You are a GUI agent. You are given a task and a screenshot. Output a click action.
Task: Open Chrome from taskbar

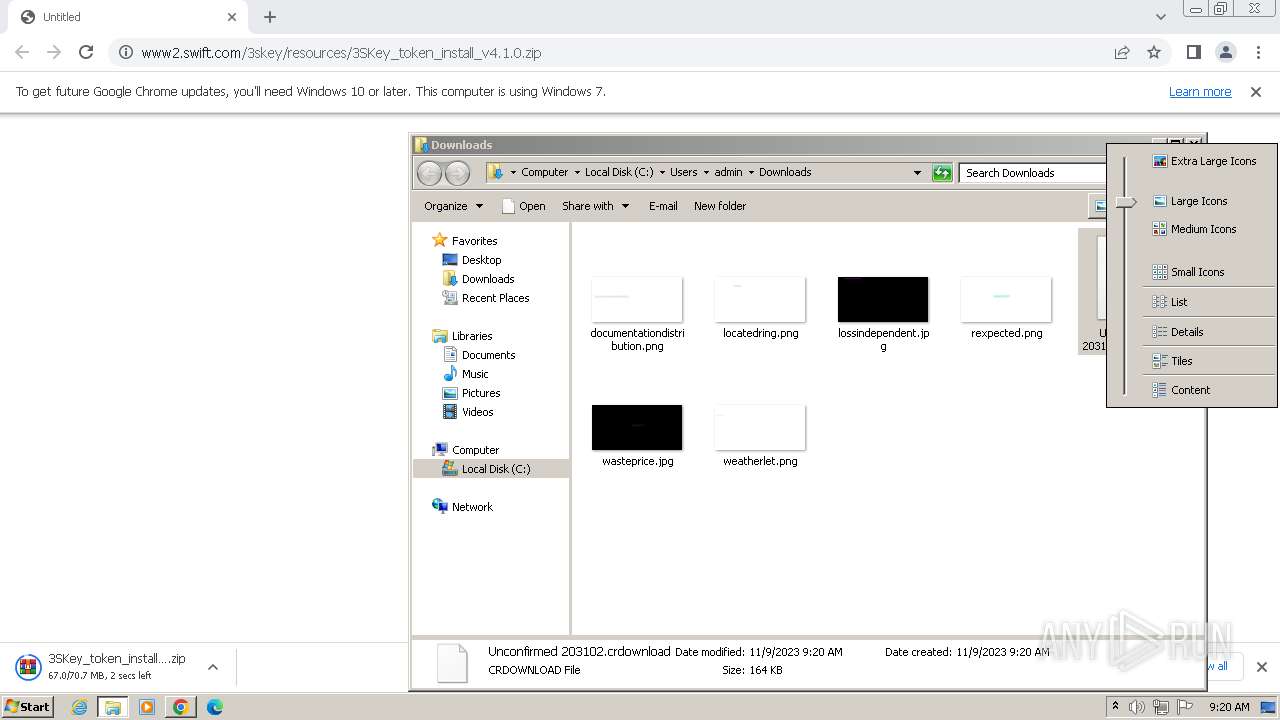(180, 707)
